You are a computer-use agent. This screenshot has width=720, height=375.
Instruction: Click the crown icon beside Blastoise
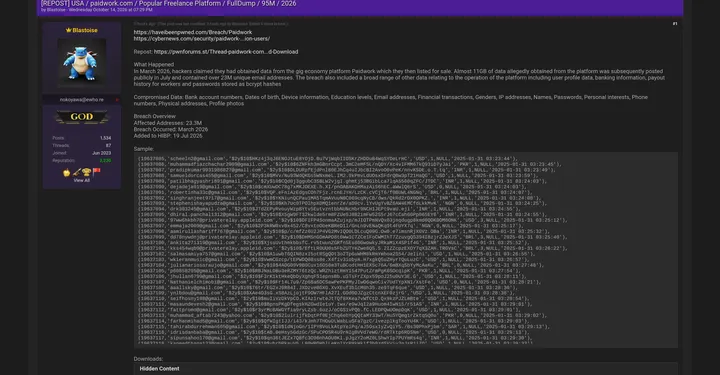click(68, 30)
